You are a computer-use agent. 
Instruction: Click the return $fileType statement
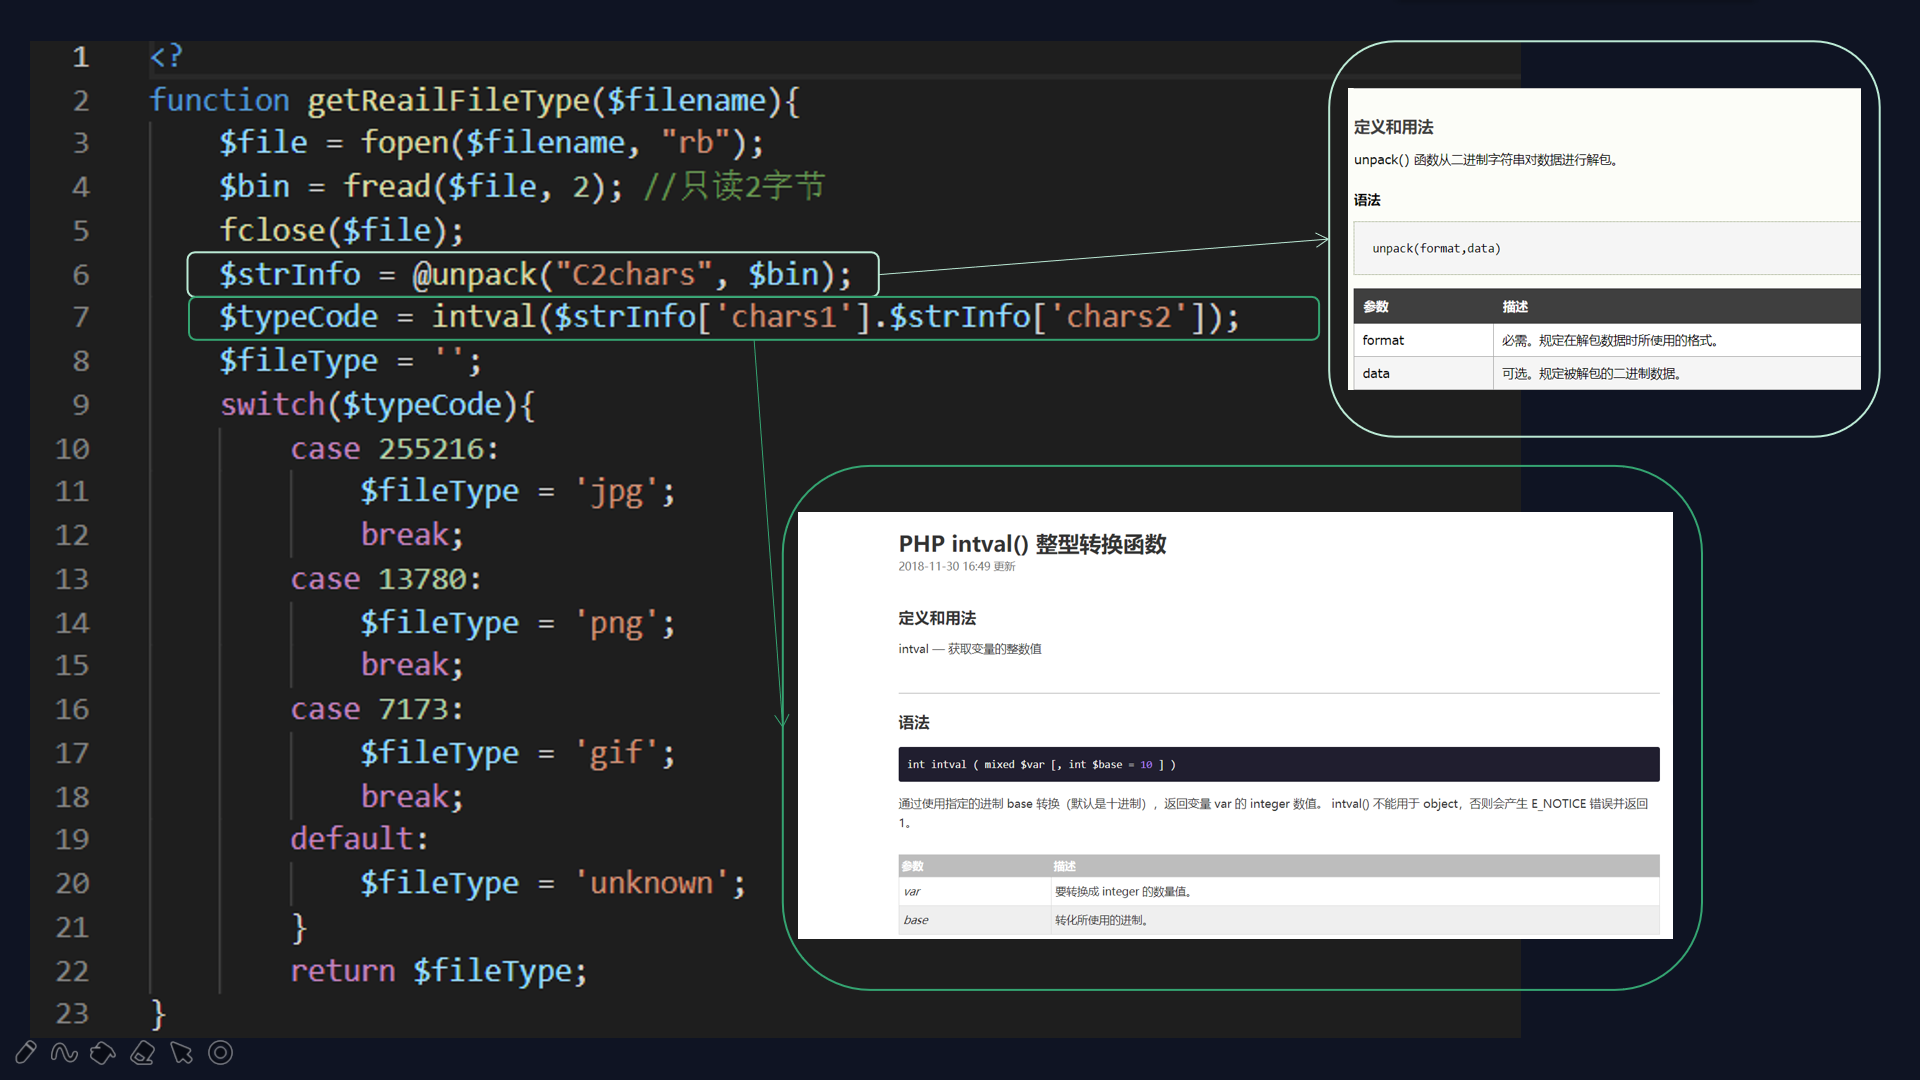tap(438, 970)
